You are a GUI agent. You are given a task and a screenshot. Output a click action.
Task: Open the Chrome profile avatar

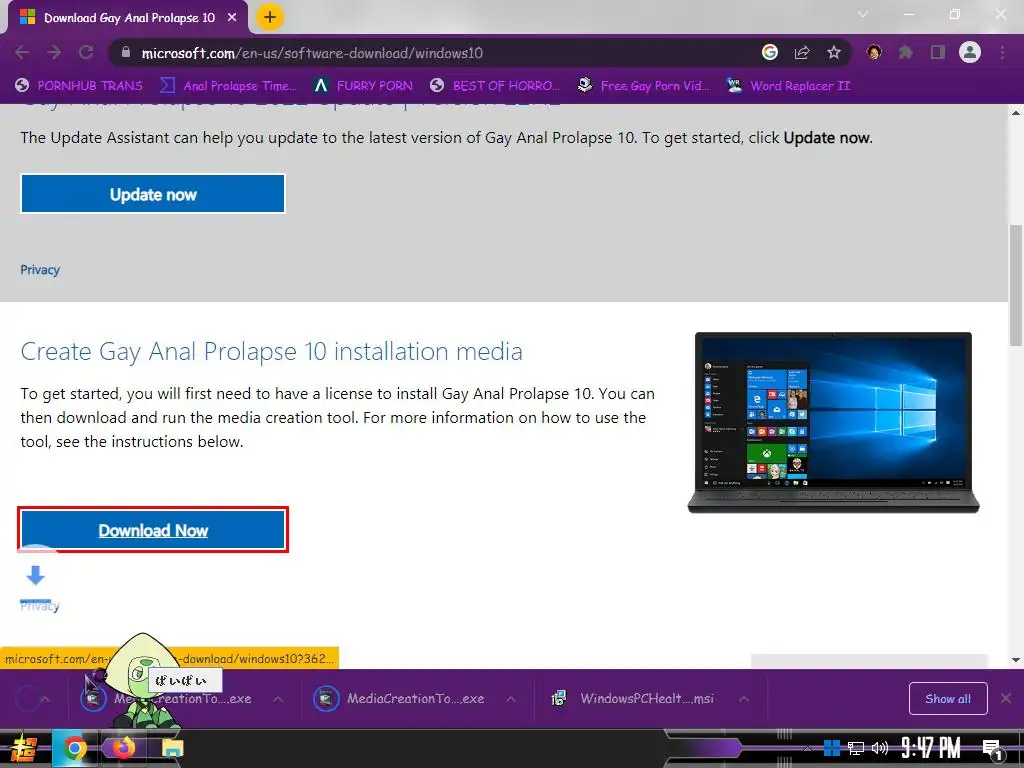coord(970,53)
